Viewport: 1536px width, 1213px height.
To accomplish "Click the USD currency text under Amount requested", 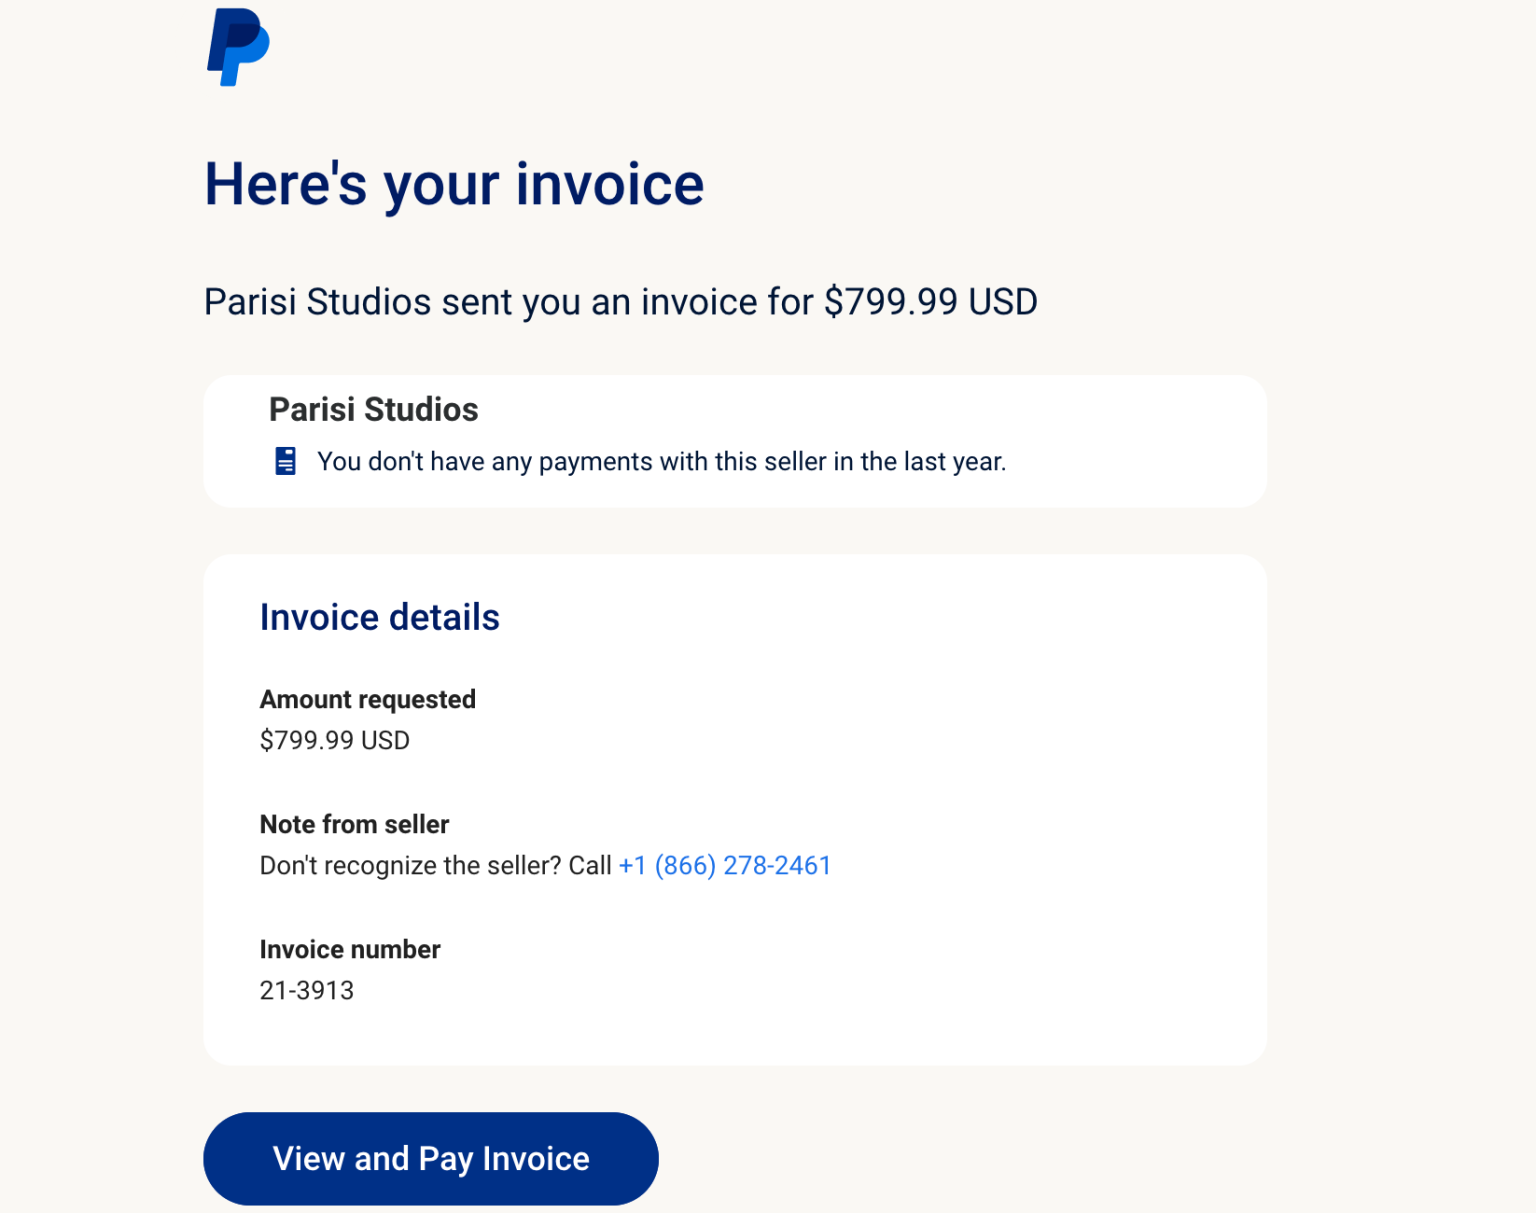I will pyautogui.click(x=386, y=740).
